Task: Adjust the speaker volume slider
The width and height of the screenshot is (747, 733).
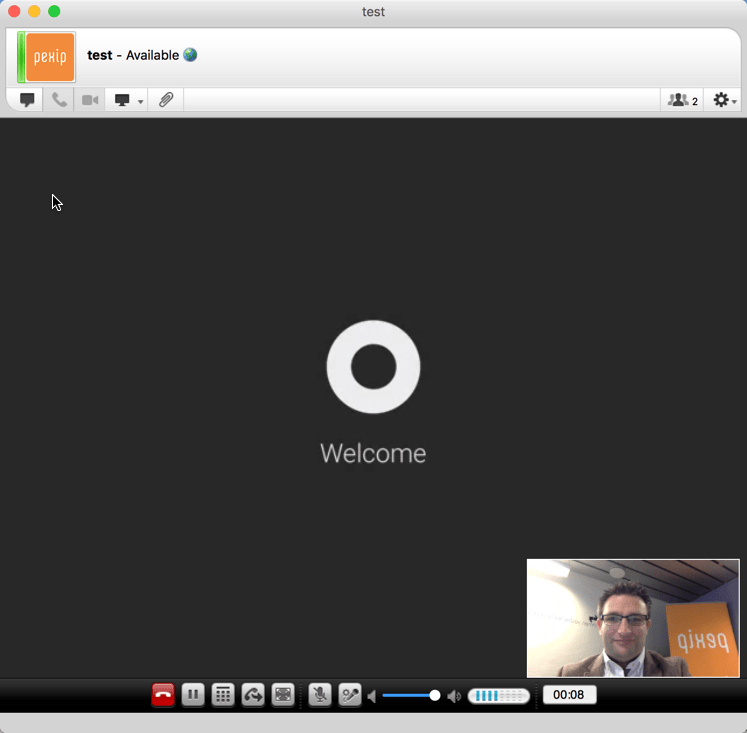Action: 411,696
